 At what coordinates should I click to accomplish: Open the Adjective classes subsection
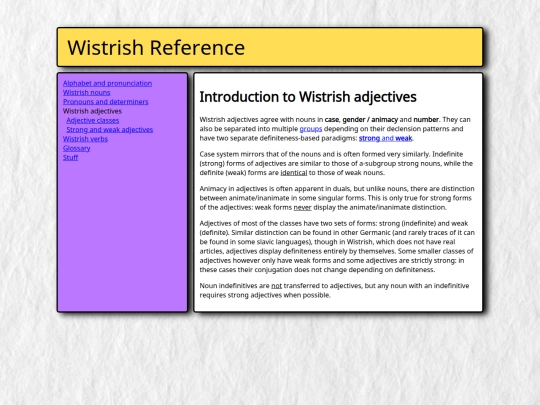pos(93,121)
